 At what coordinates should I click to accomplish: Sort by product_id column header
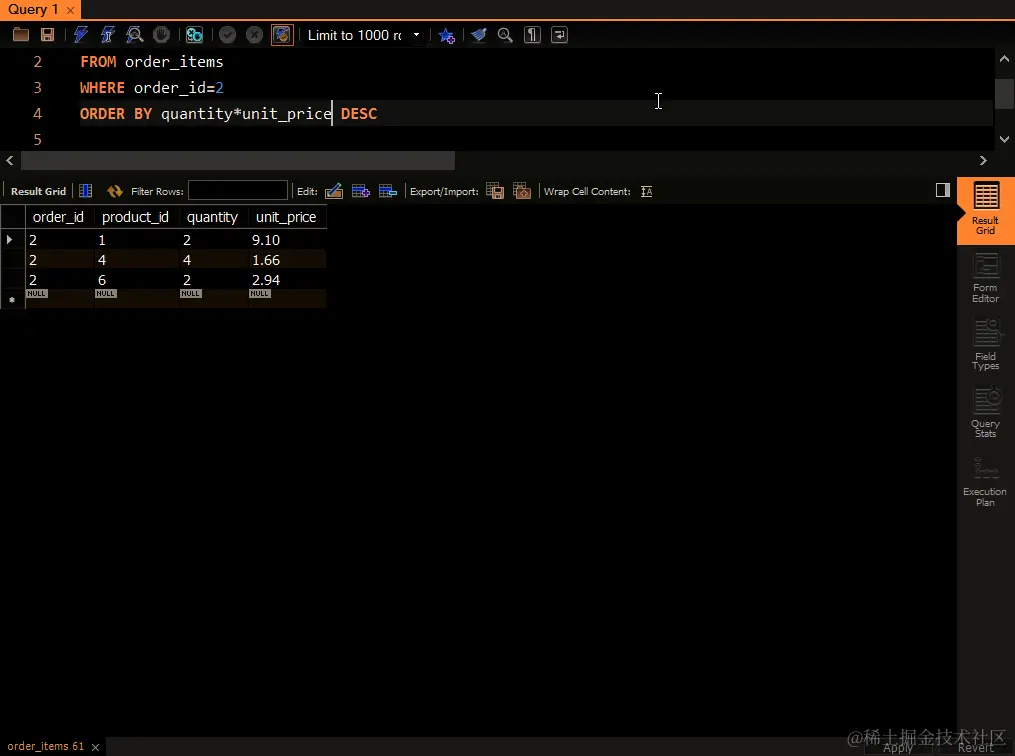136,217
